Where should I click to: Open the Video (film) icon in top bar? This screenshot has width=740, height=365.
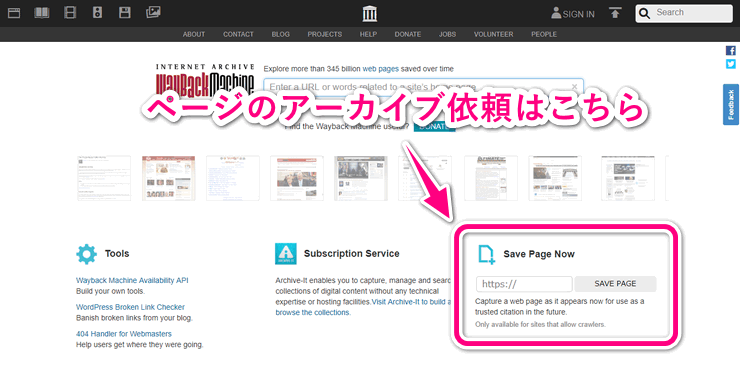(70, 13)
